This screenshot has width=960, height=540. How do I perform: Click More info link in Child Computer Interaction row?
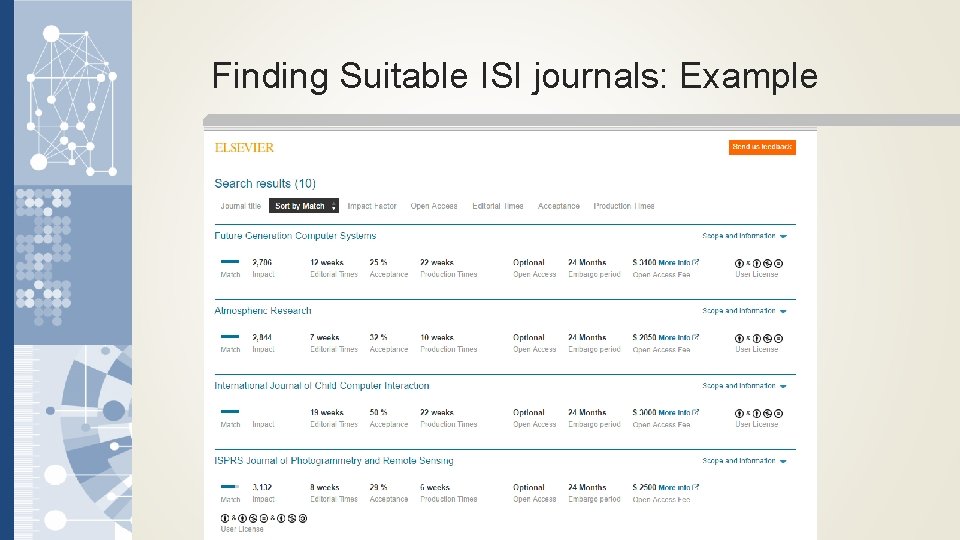[x=678, y=412]
